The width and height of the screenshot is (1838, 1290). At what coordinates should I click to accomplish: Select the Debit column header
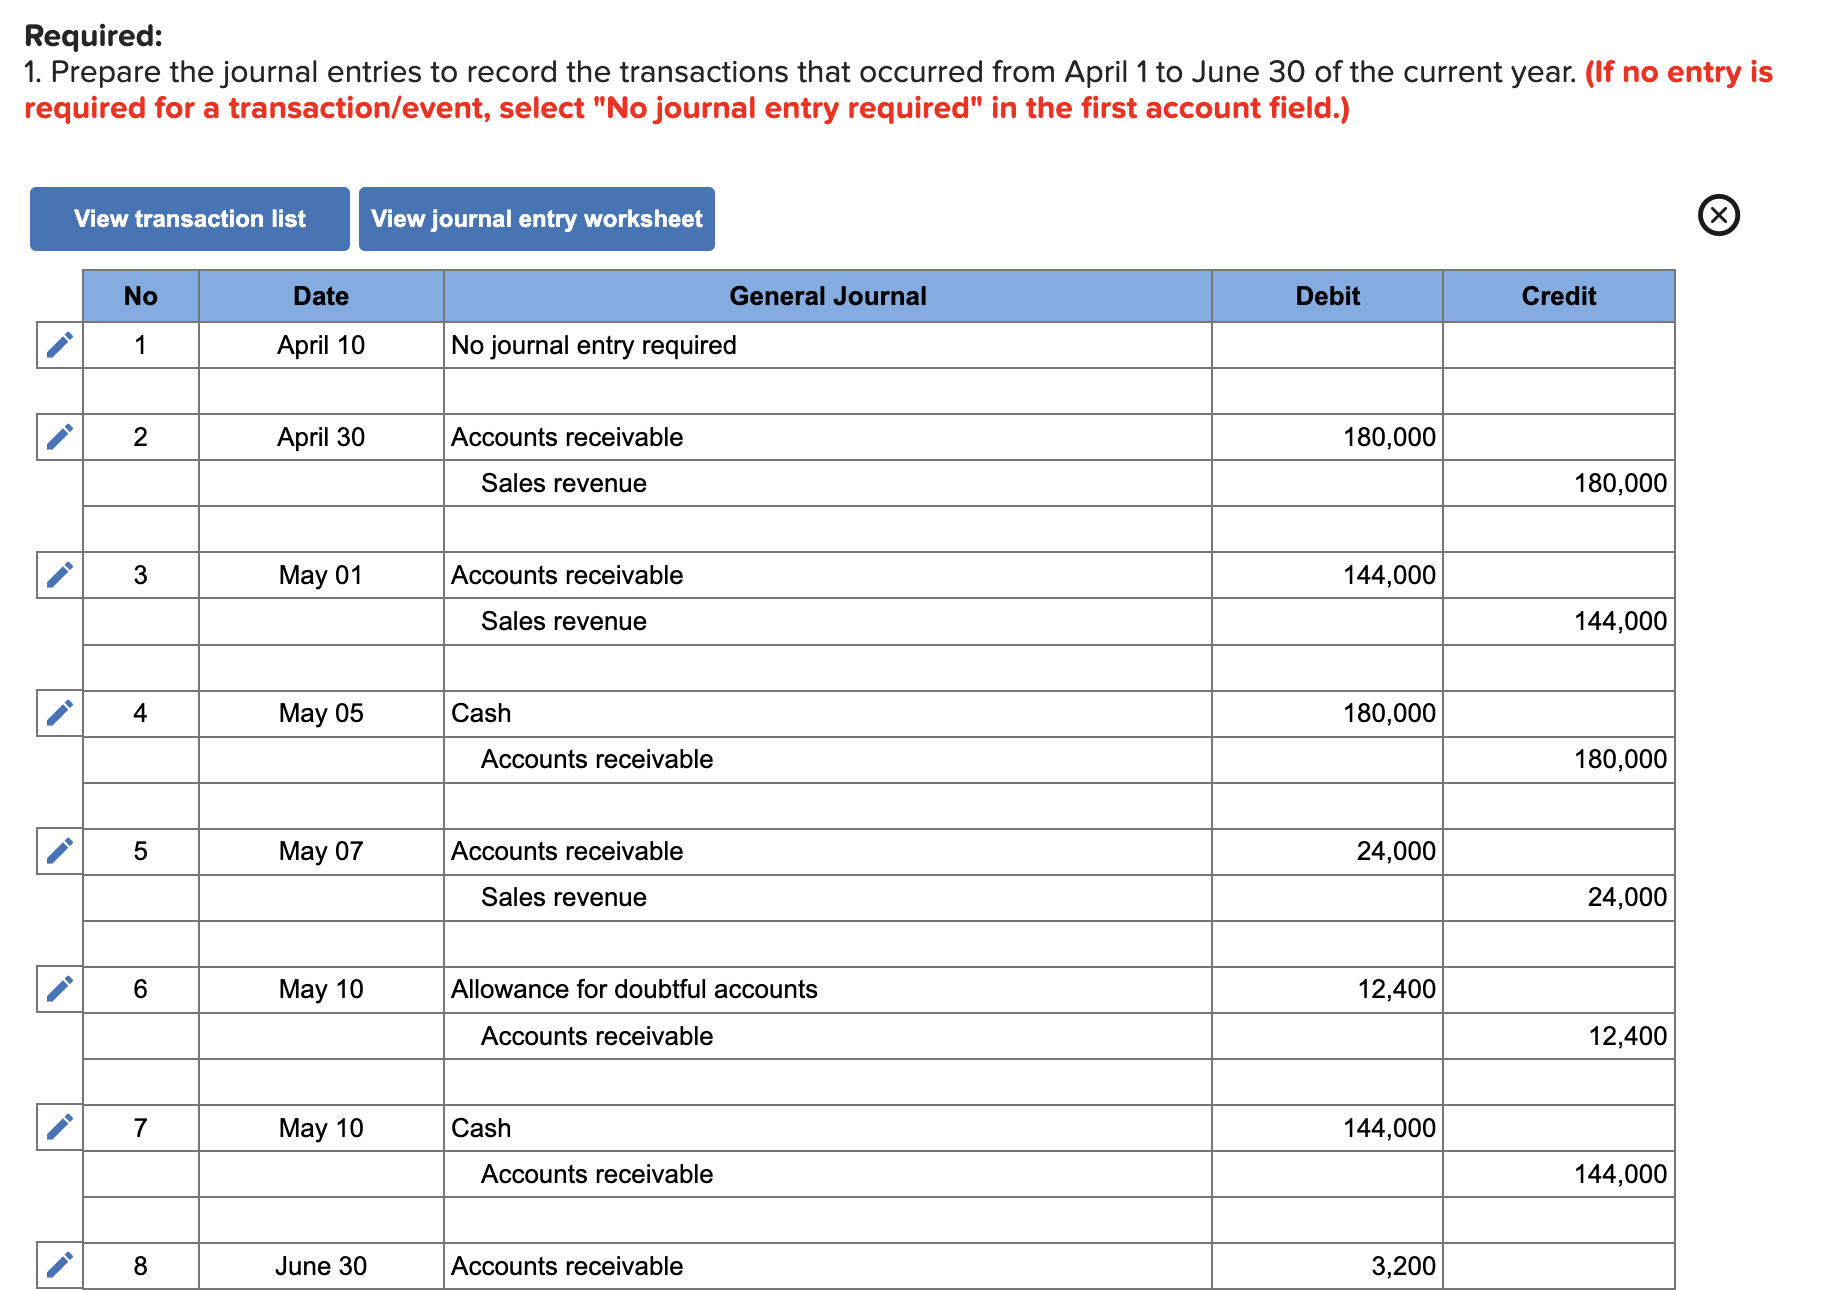tap(1326, 295)
